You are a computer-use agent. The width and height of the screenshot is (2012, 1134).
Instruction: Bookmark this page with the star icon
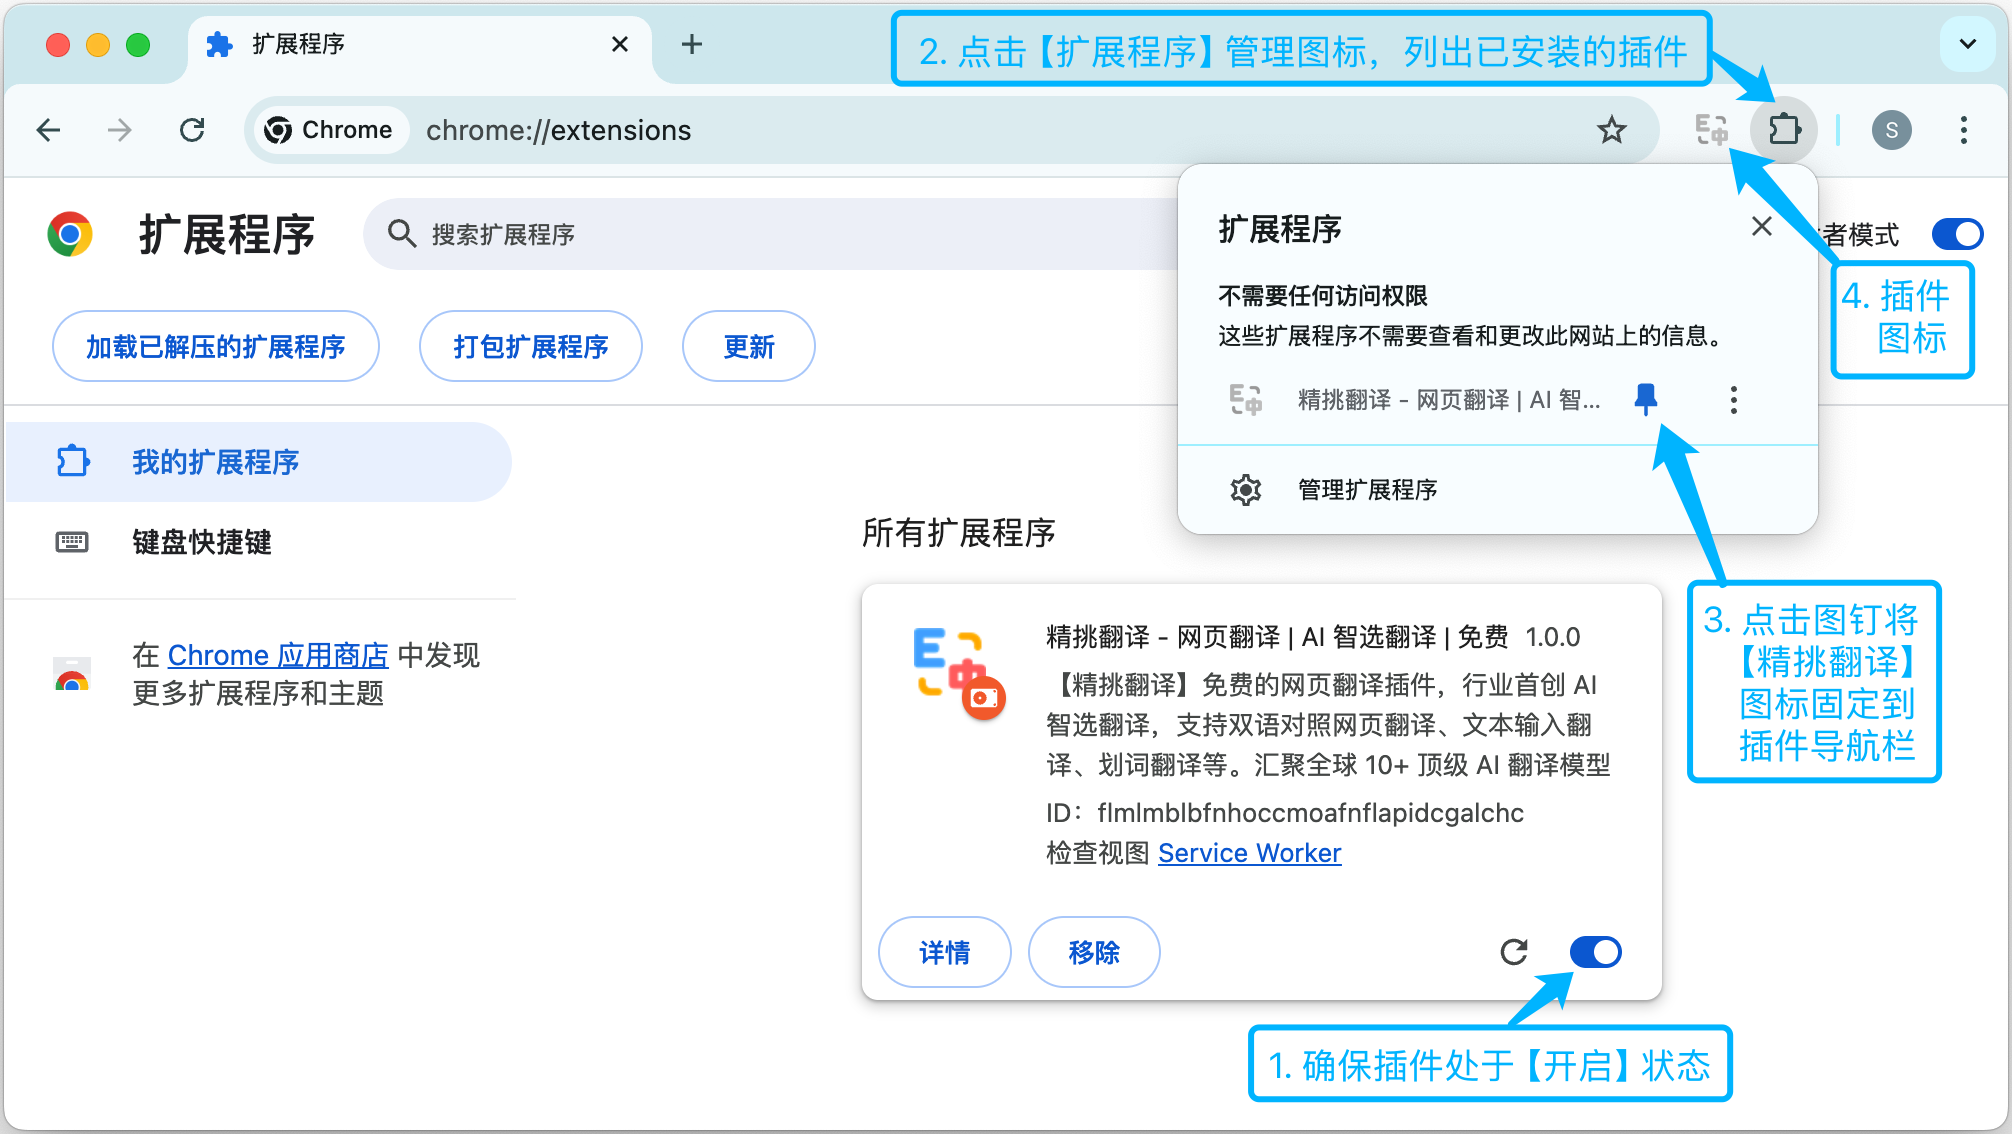click(1611, 130)
